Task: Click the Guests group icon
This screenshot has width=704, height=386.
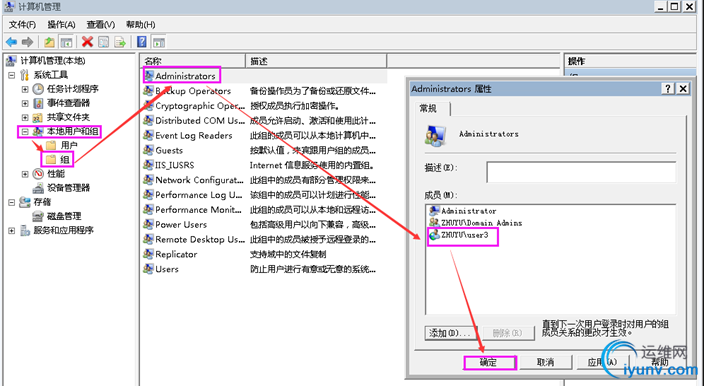Action: [x=148, y=150]
